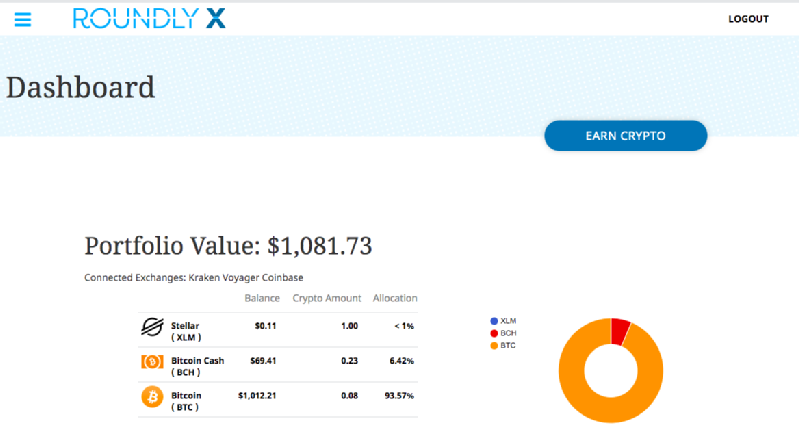Click the Portfolio Value: $1,081.73 heading
This screenshot has width=799, height=432.
click(228, 246)
